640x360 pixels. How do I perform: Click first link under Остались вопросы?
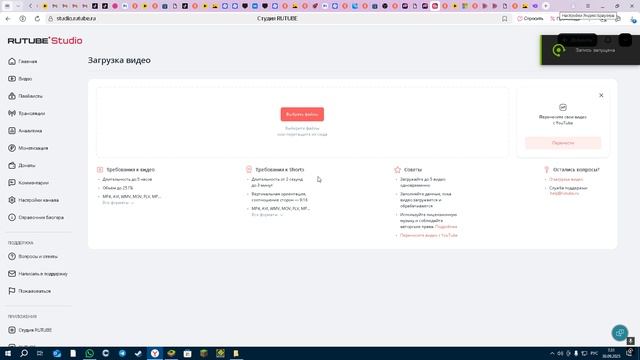[x=566, y=179]
